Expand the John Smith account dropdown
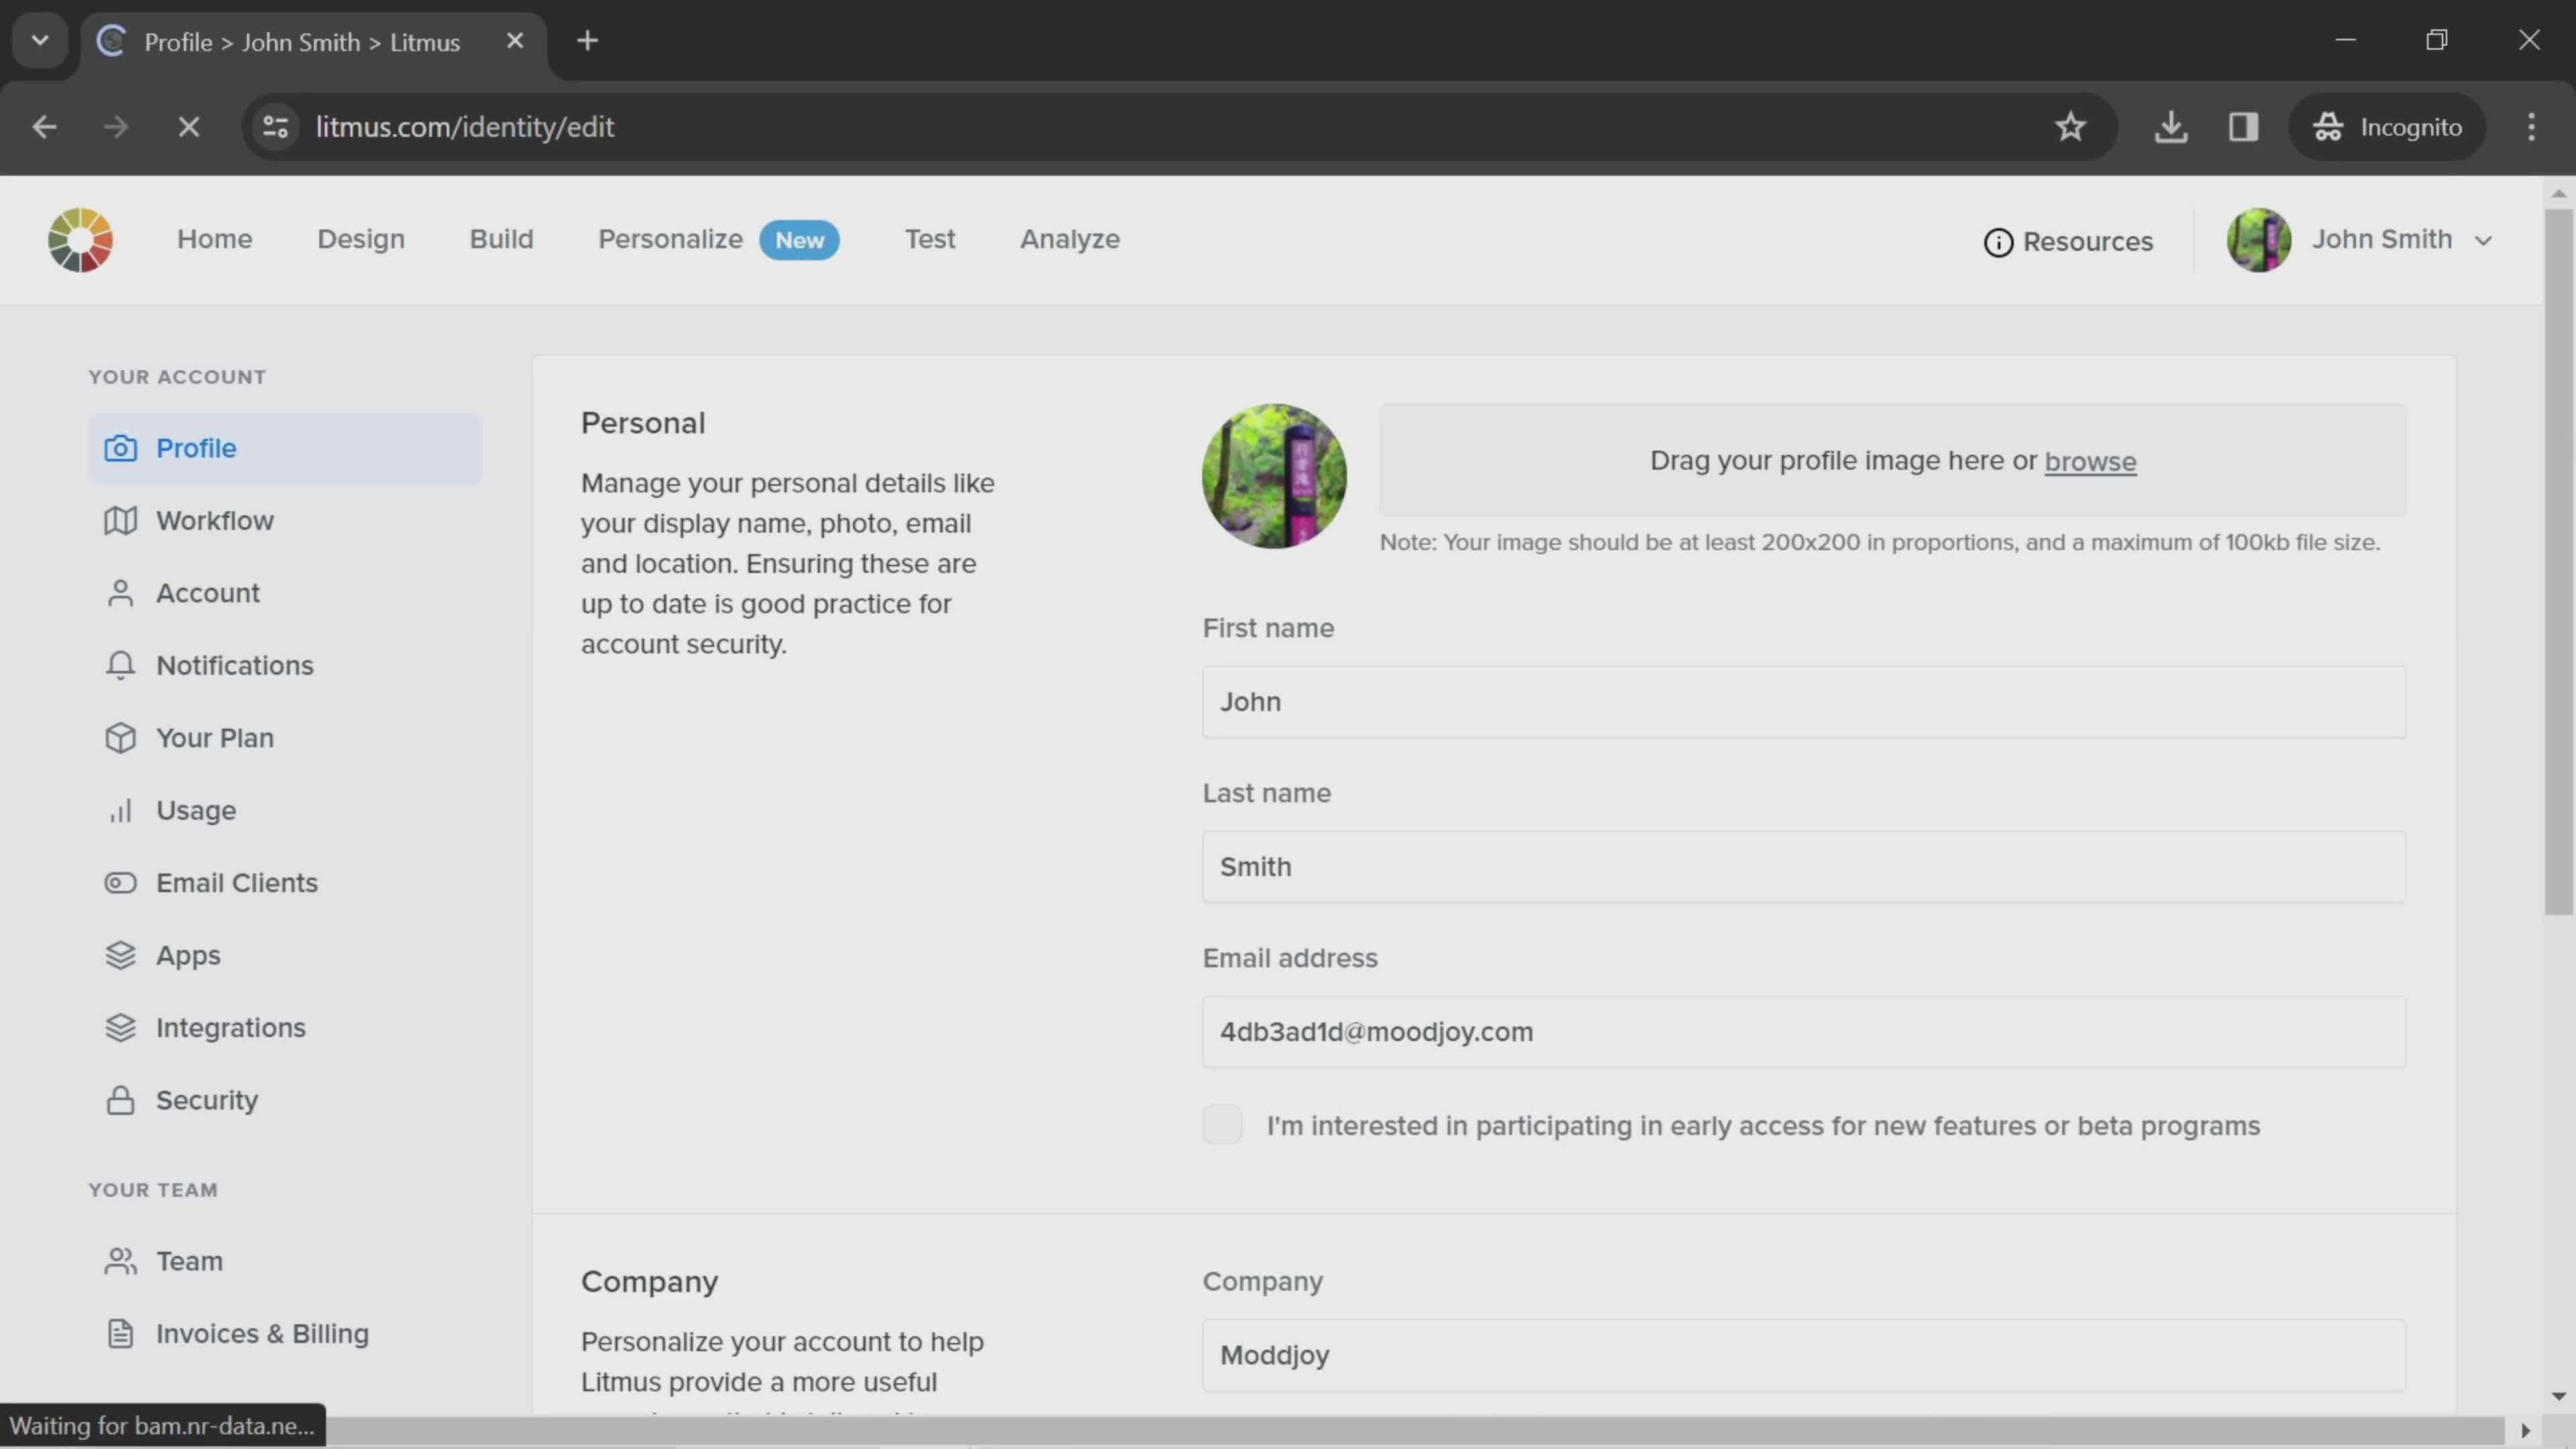2576x1449 pixels. click(x=2483, y=240)
